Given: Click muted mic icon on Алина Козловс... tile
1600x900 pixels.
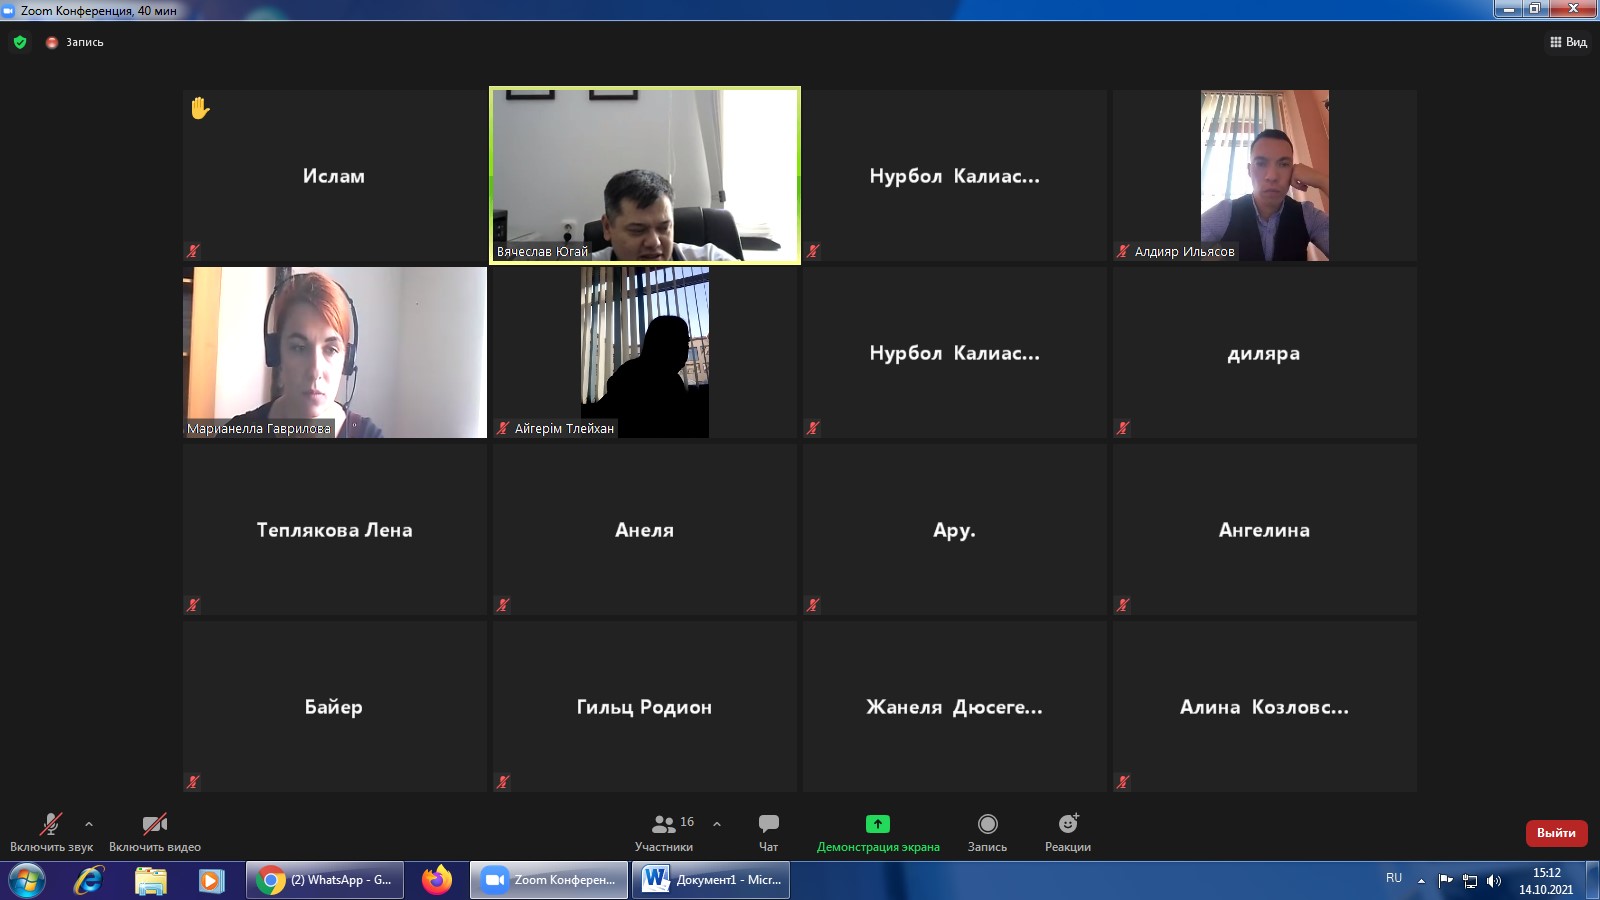Looking at the screenshot, I should (1123, 782).
